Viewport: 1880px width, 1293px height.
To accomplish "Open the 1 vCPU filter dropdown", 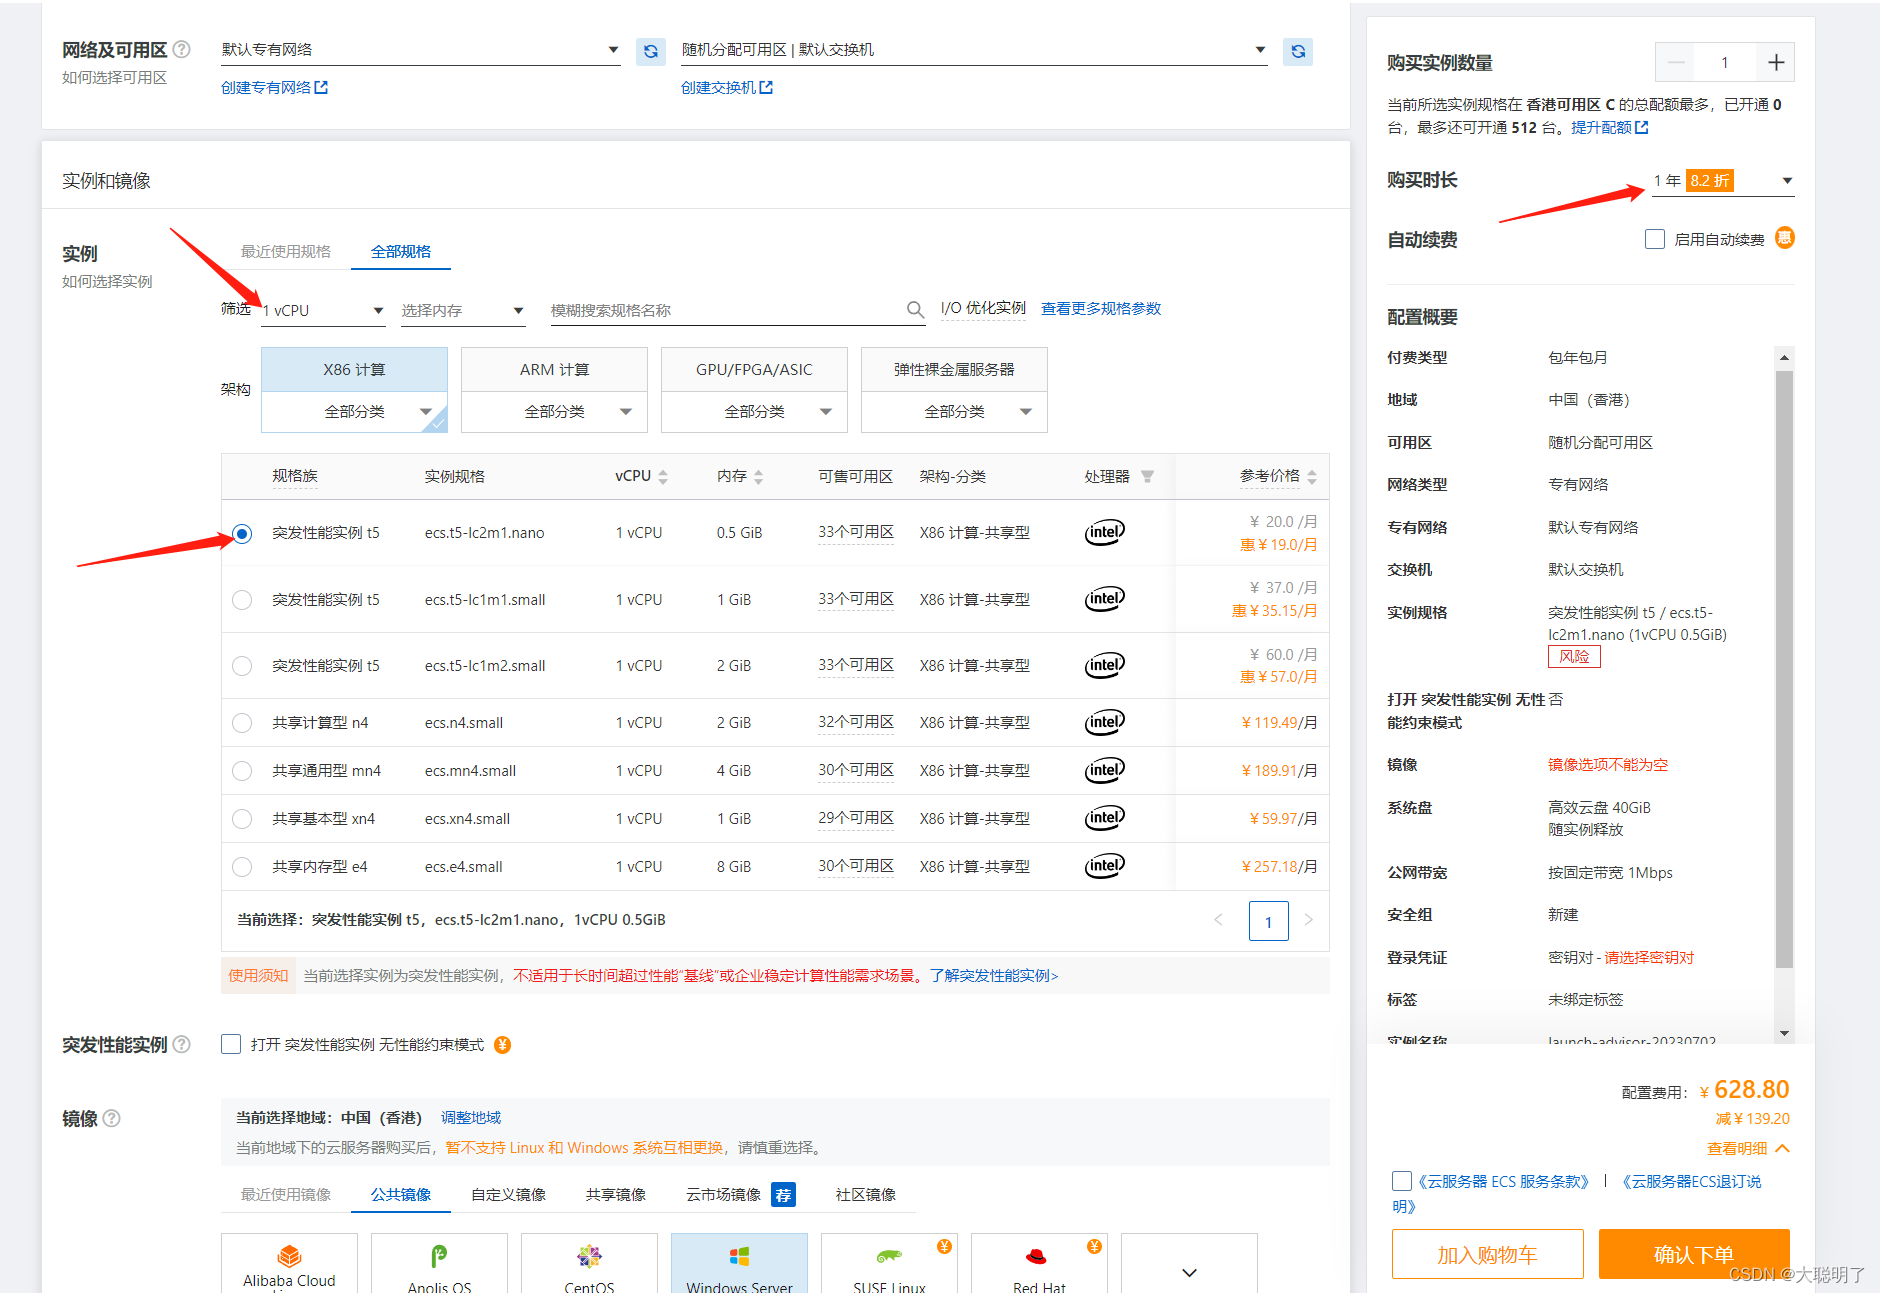I will tap(324, 311).
